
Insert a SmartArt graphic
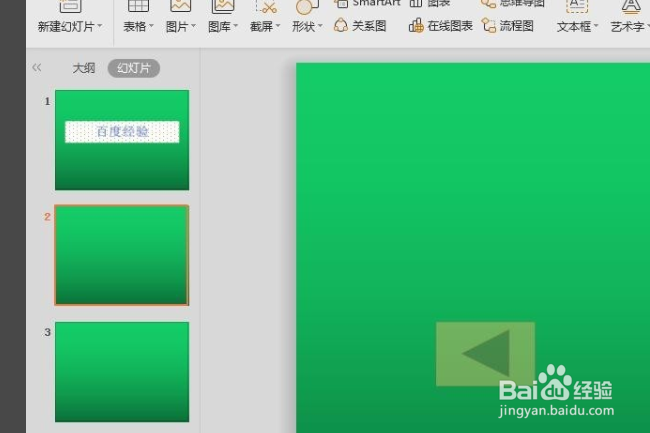(x=367, y=3)
